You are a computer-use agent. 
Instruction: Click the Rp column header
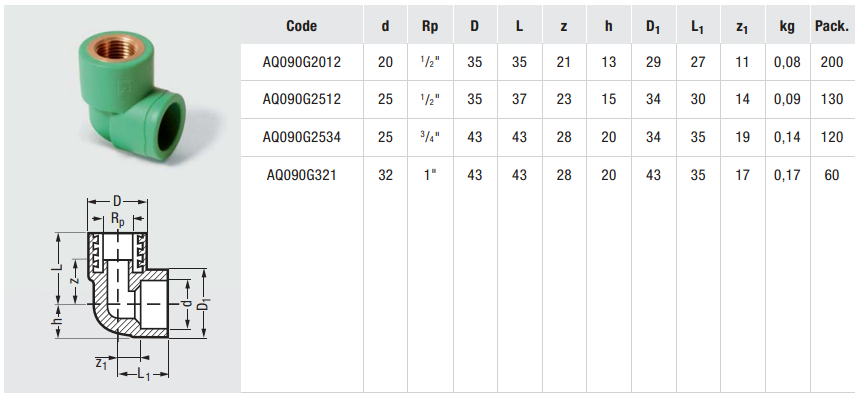click(x=431, y=26)
